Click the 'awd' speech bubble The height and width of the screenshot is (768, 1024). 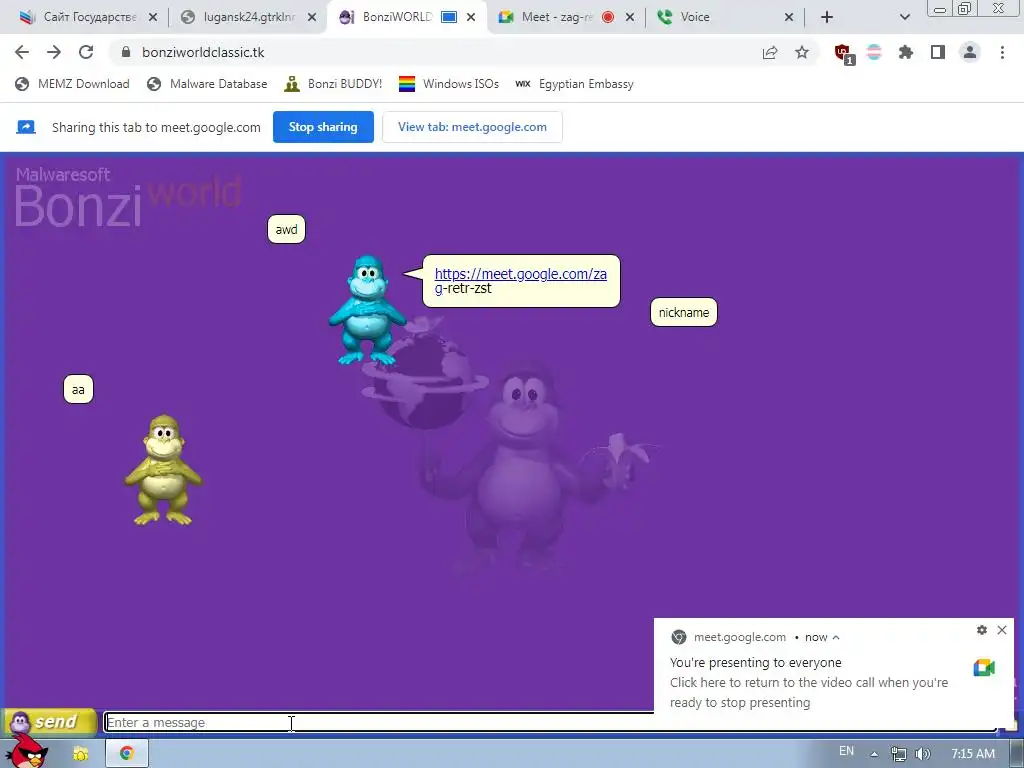286,229
